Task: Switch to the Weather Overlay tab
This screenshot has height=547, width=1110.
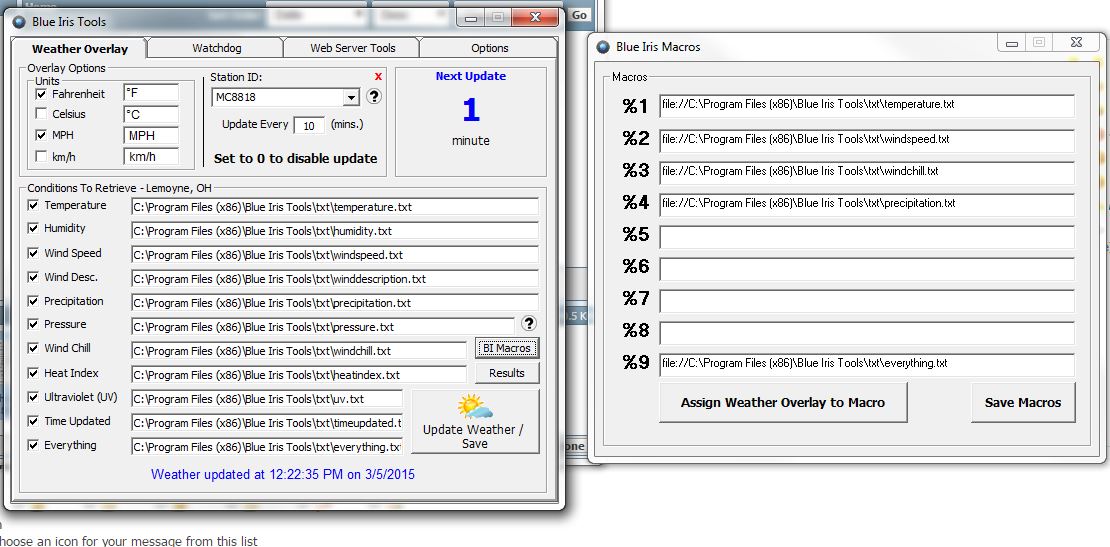Action: coord(79,49)
